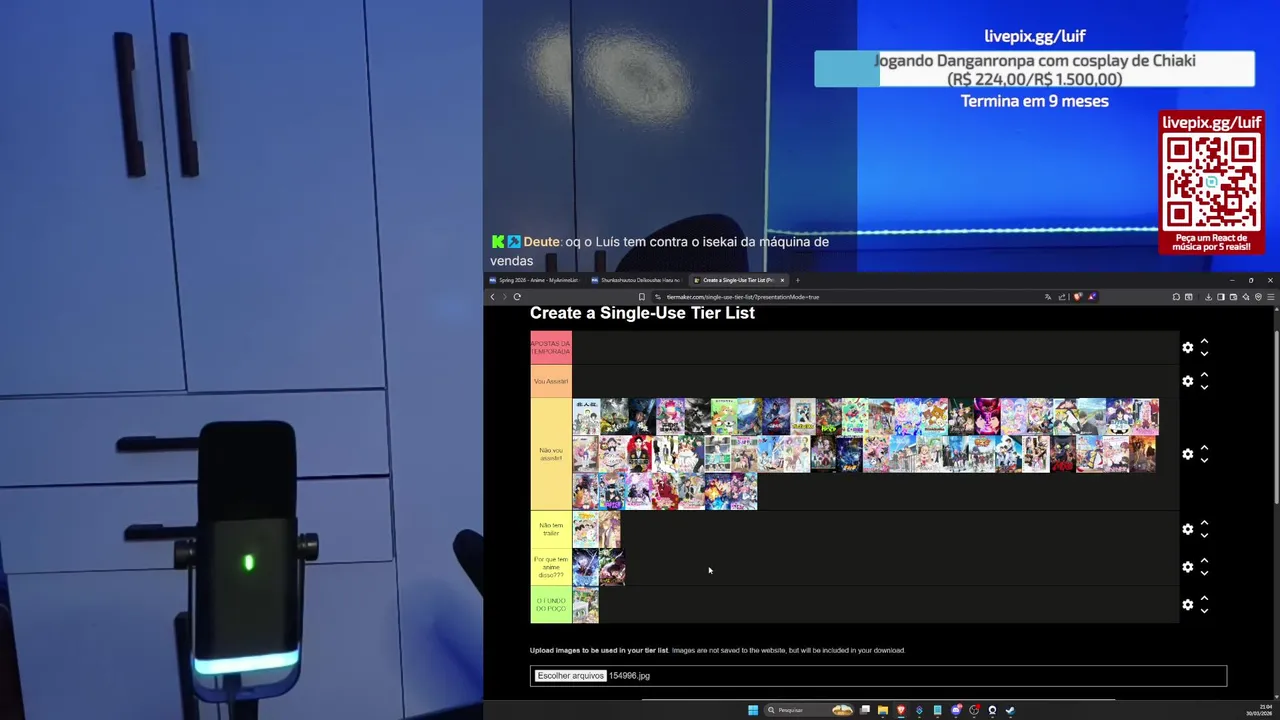Select first image in Por que tem anime tier
This screenshot has height=720, width=1280.
coord(585,567)
